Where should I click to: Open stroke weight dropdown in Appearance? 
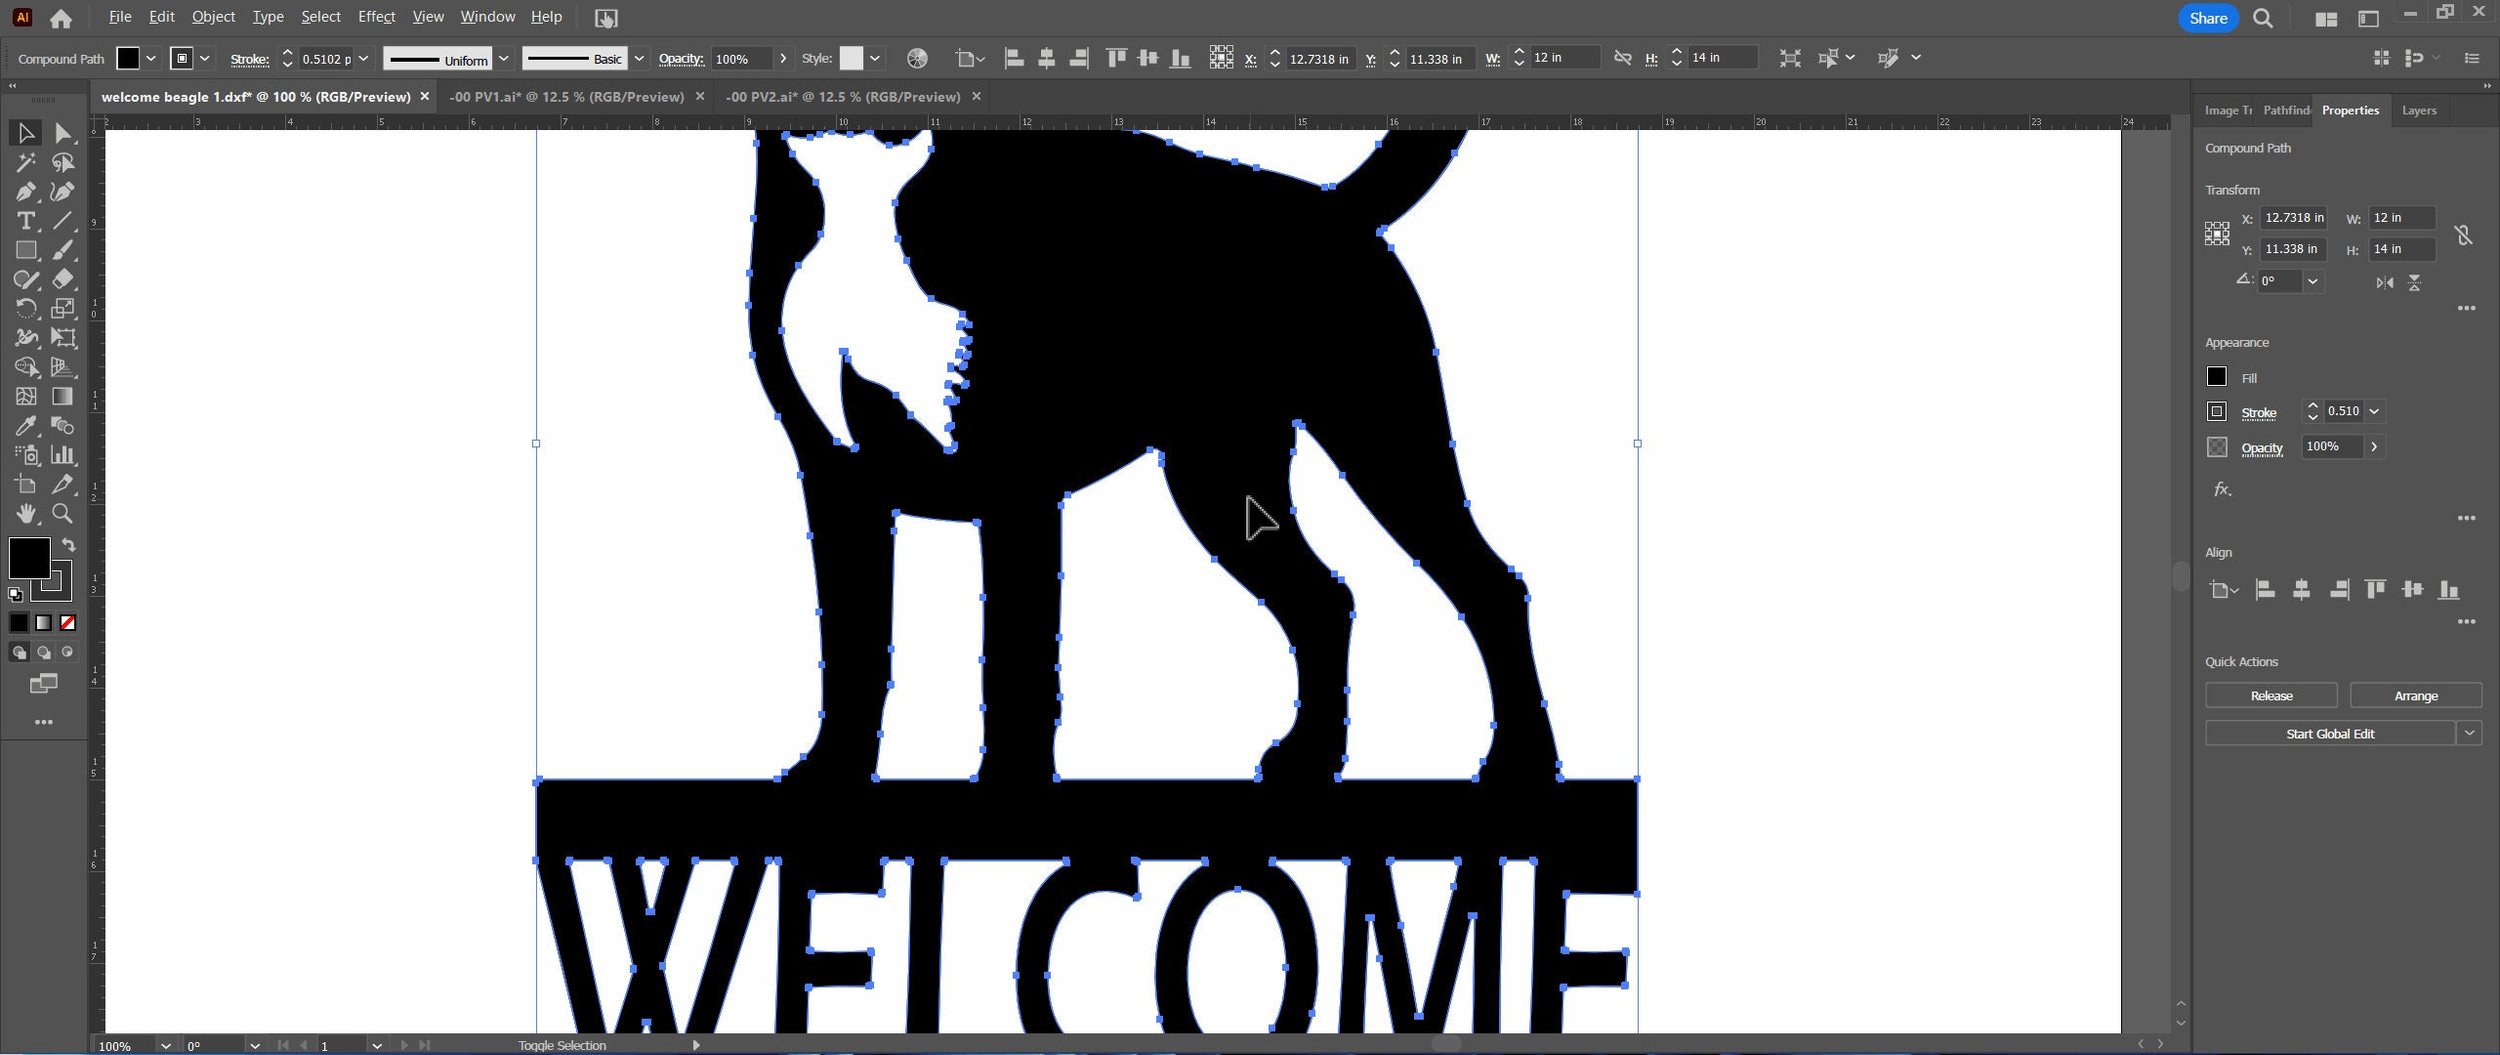(2374, 411)
